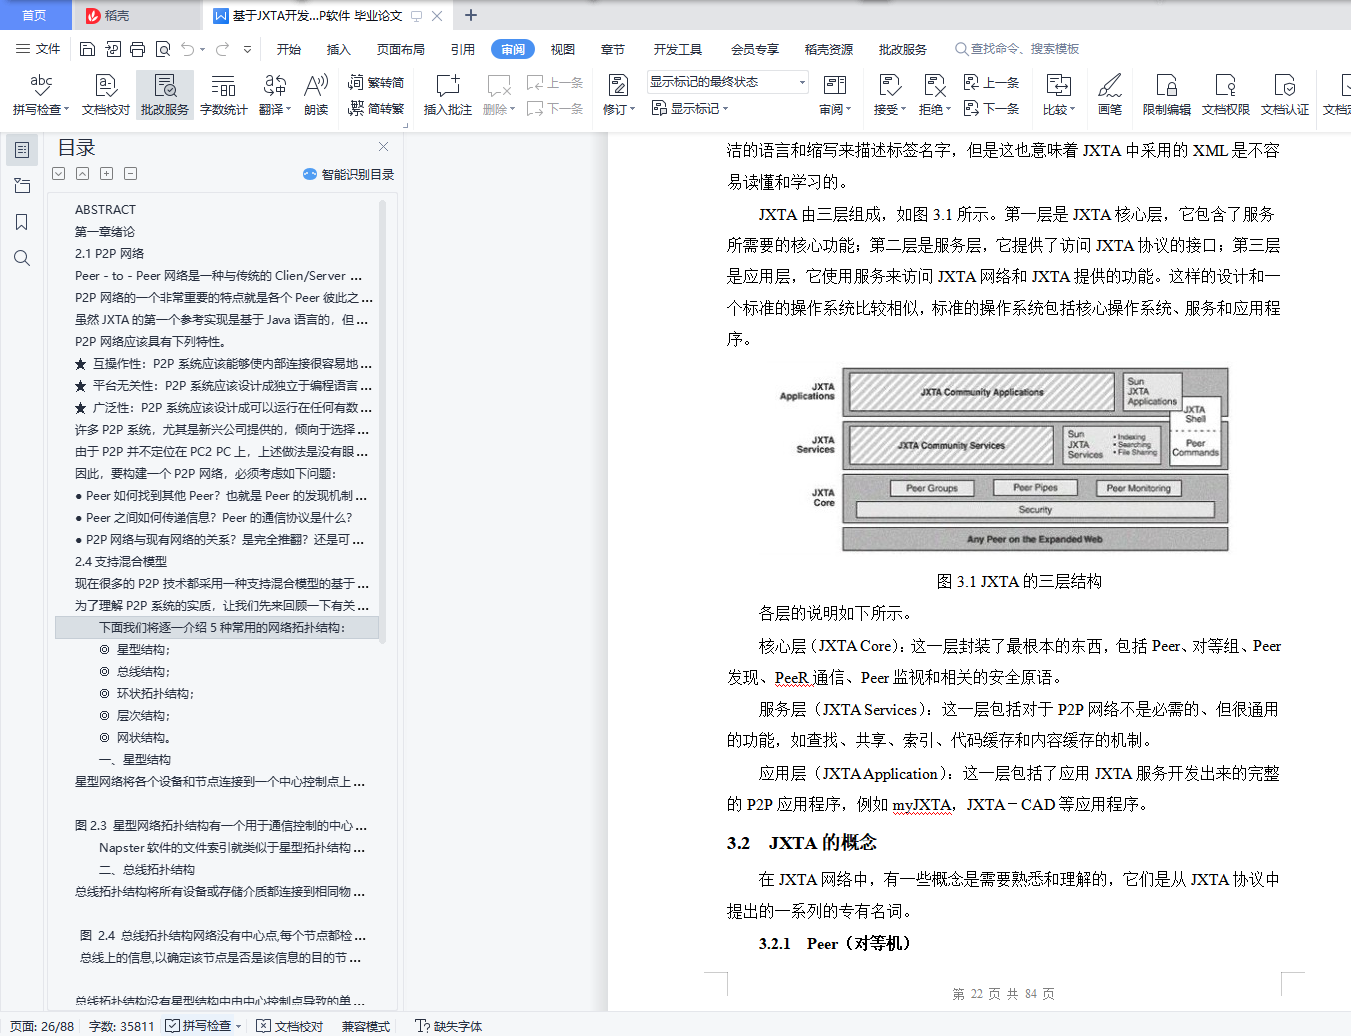This screenshot has height=1036, width=1351.
Task: Switch to the 视图 ribbon tab
Action: 563,49
